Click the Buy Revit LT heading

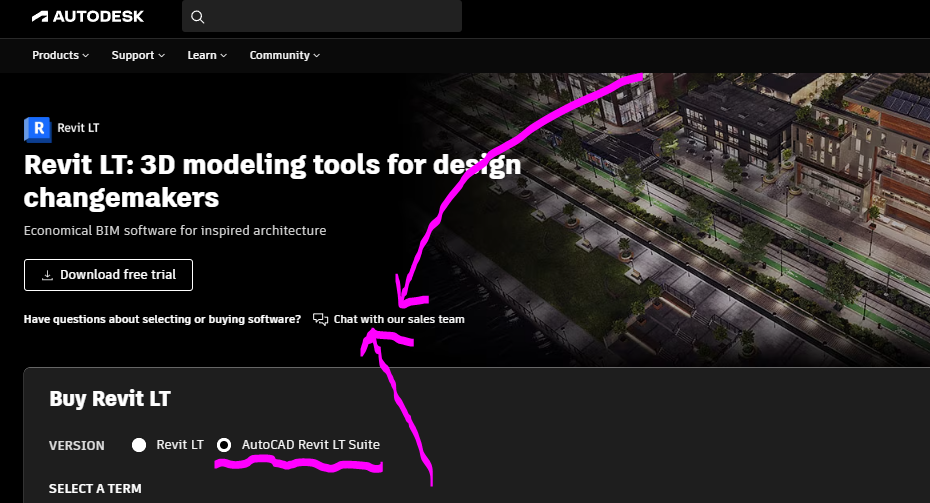[x=110, y=399]
